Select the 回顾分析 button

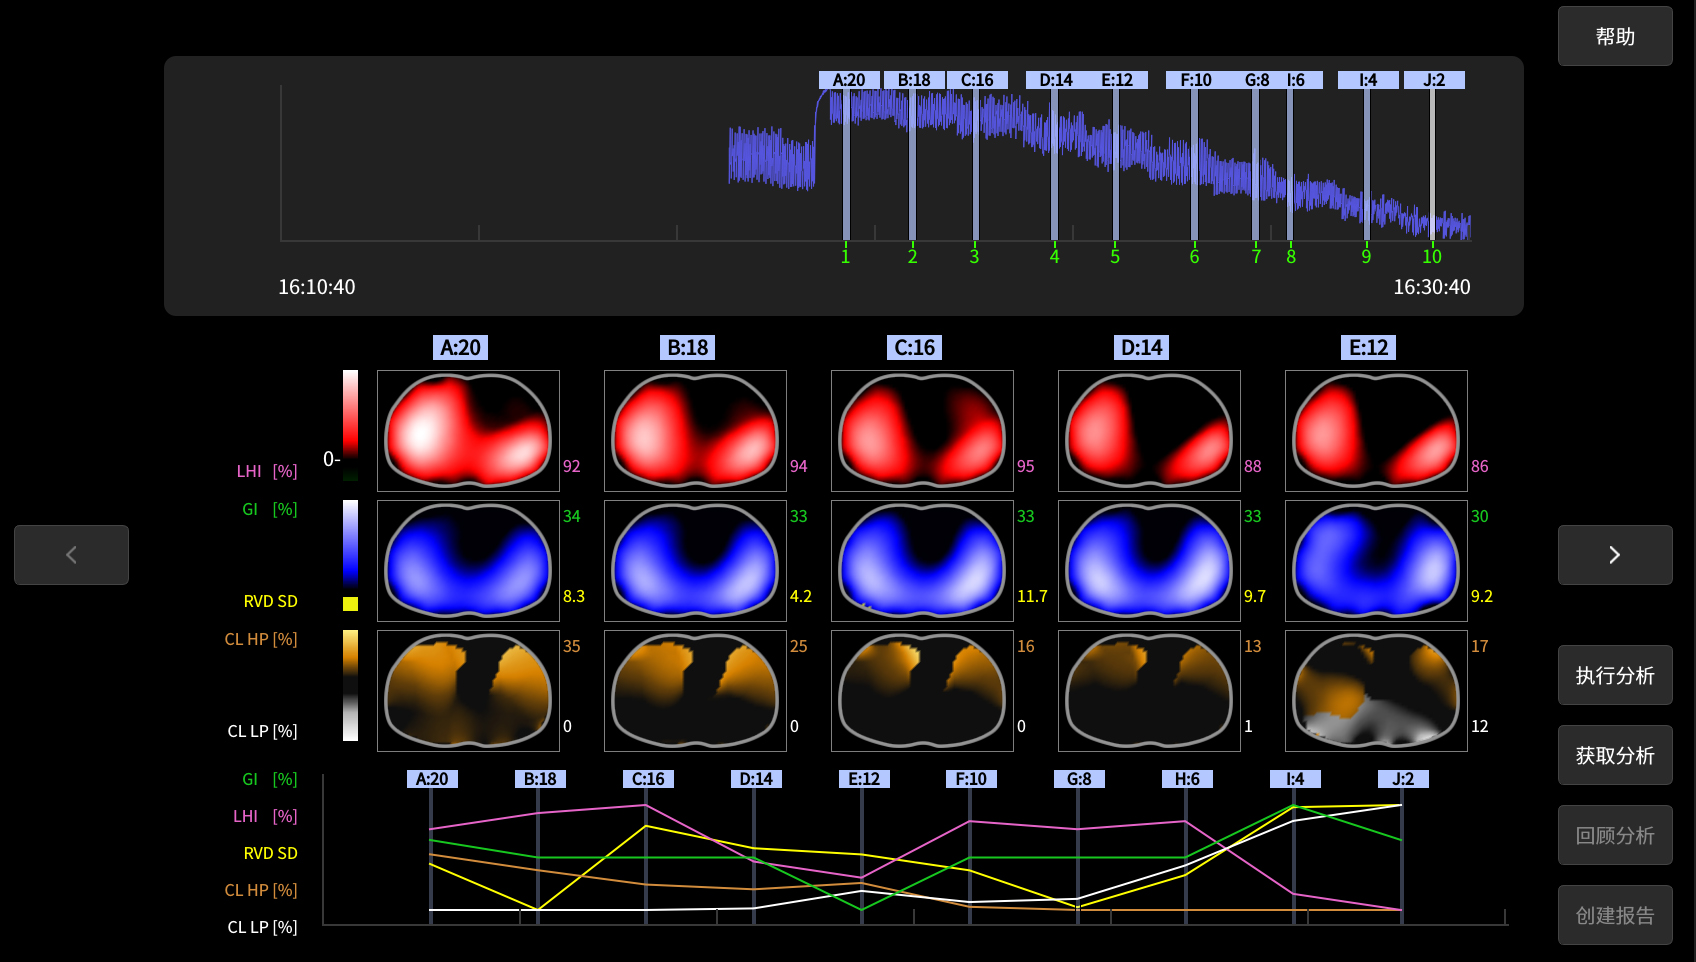[1614, 835]
